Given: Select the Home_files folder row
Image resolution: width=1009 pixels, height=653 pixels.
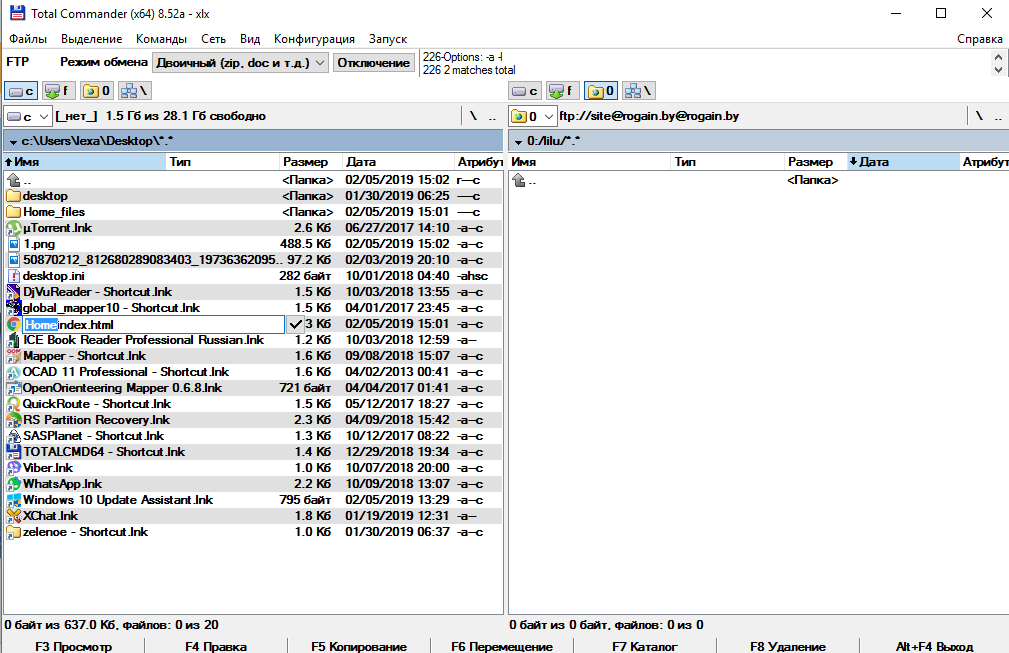Looking at the screenshot, I should [x=254, y=212].
